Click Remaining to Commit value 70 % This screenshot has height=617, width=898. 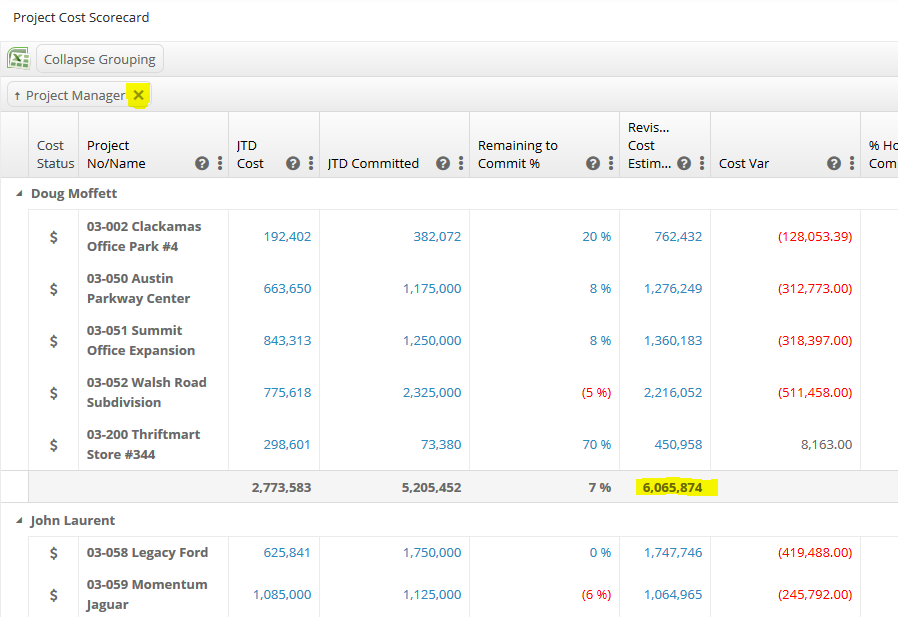(x=596, y=445)
